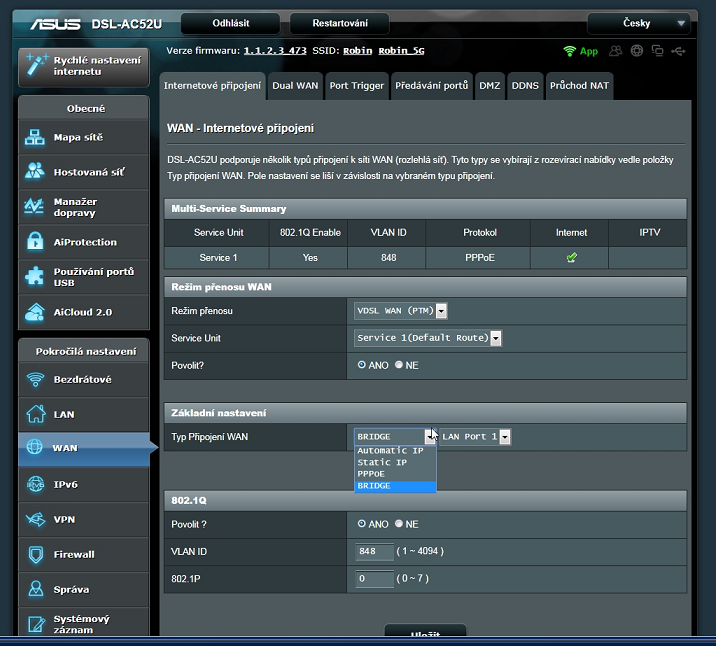Click the internet globe status icon in header
Image resolution: width=716 pixels, height=646 pixels.
[x=635, y=50]
